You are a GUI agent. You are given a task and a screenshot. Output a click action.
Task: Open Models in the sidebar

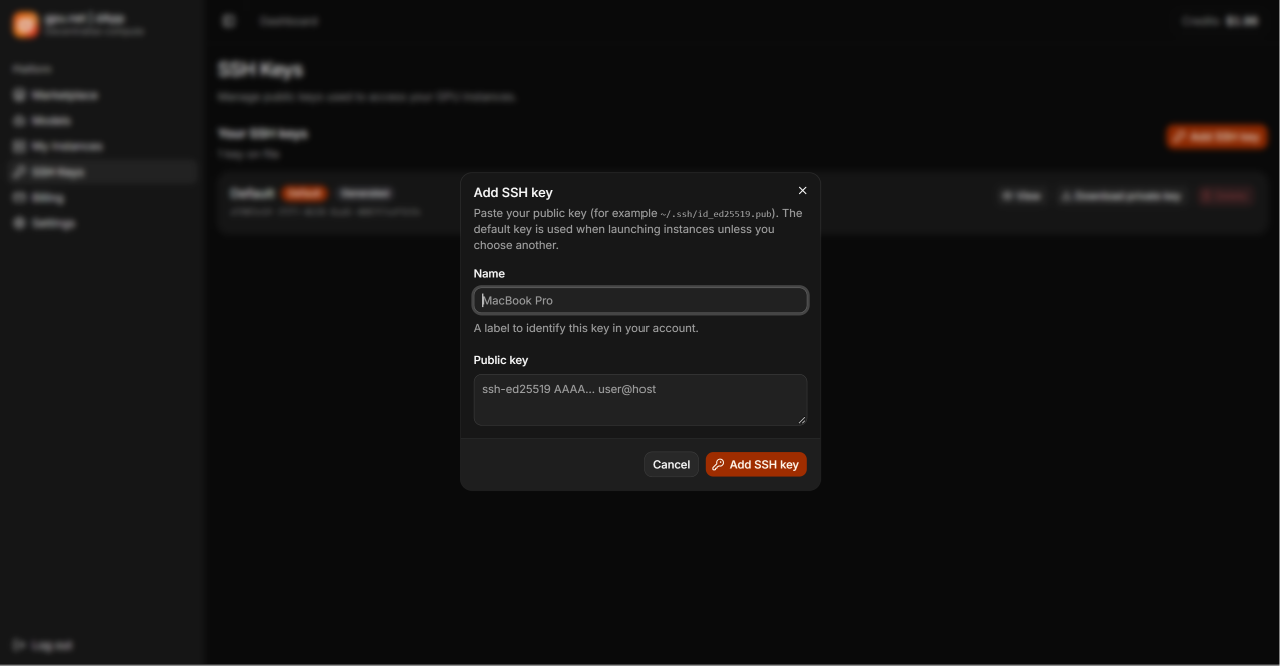100,121
